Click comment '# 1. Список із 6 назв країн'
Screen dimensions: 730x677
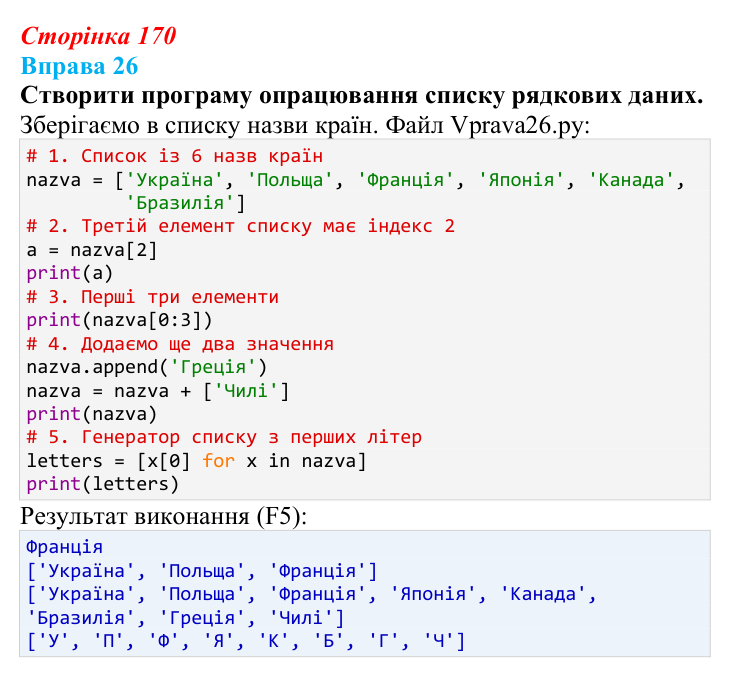coord(175,156)
